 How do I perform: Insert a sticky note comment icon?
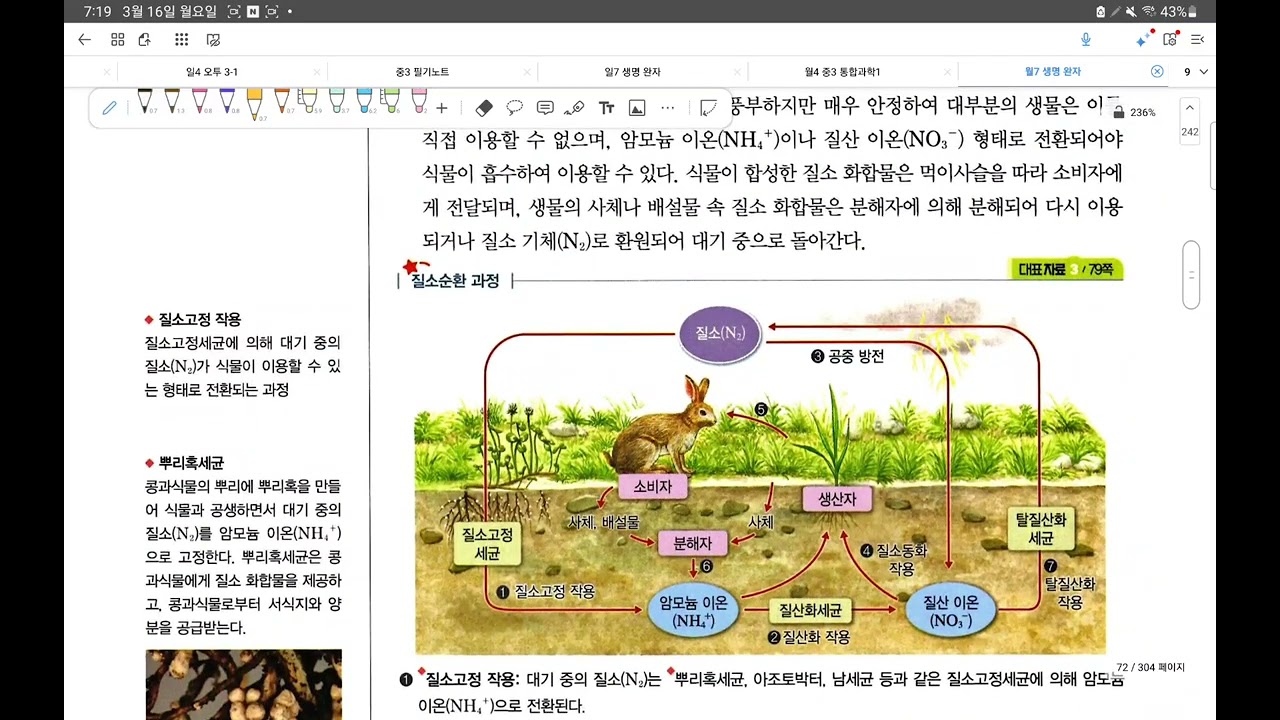click(545, 108)
